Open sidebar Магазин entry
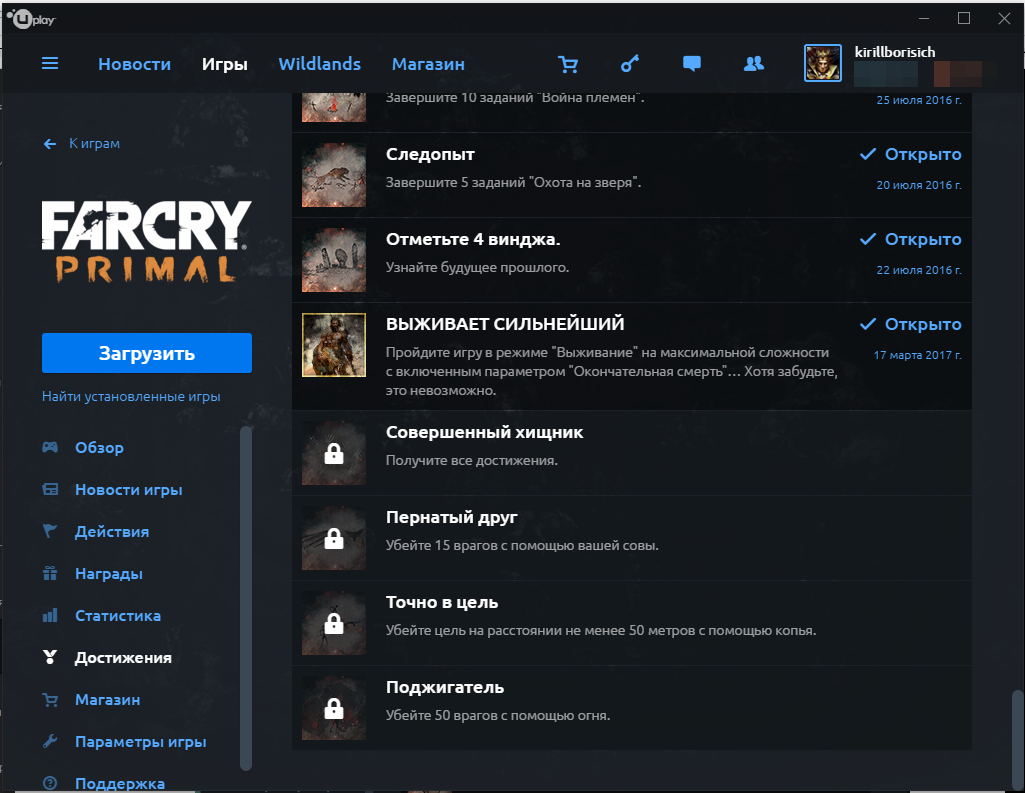The image size is (1025, 793). click(x=108, y=700)
